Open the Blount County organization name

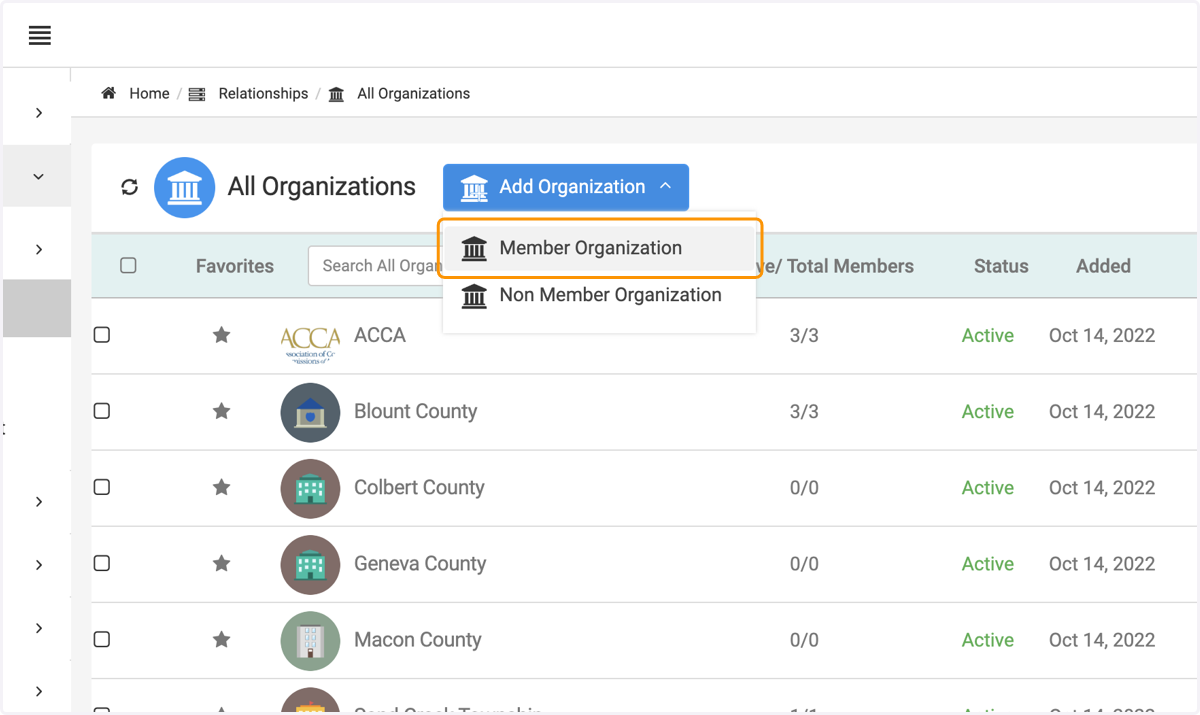tap(415, 411)
